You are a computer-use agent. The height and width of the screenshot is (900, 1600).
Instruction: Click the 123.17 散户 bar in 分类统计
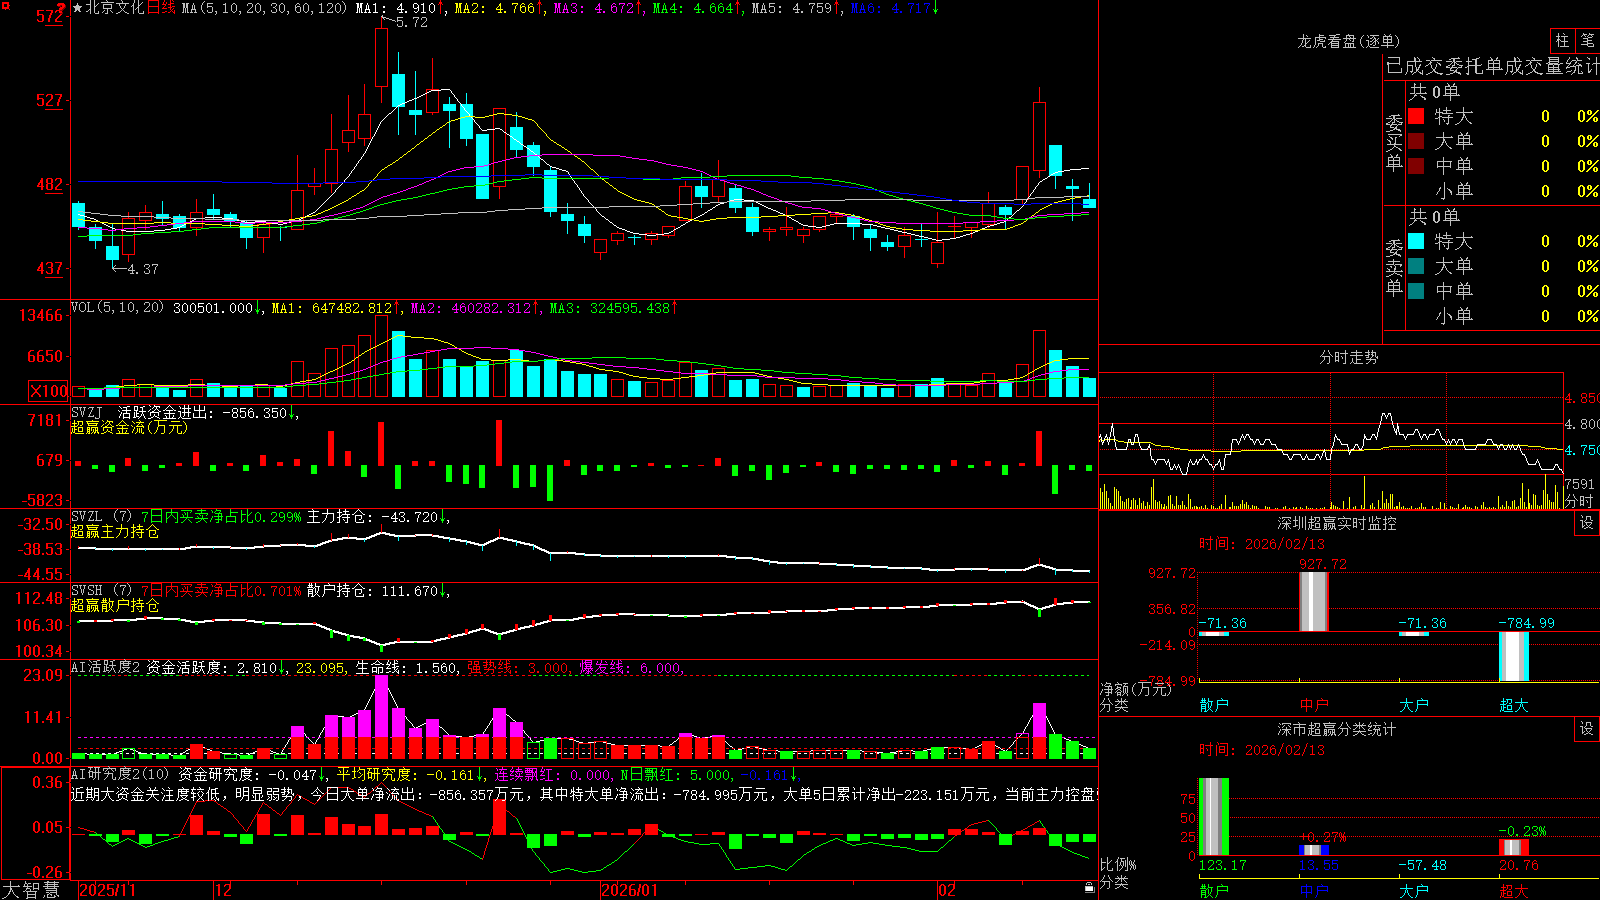pos(1214,817)
